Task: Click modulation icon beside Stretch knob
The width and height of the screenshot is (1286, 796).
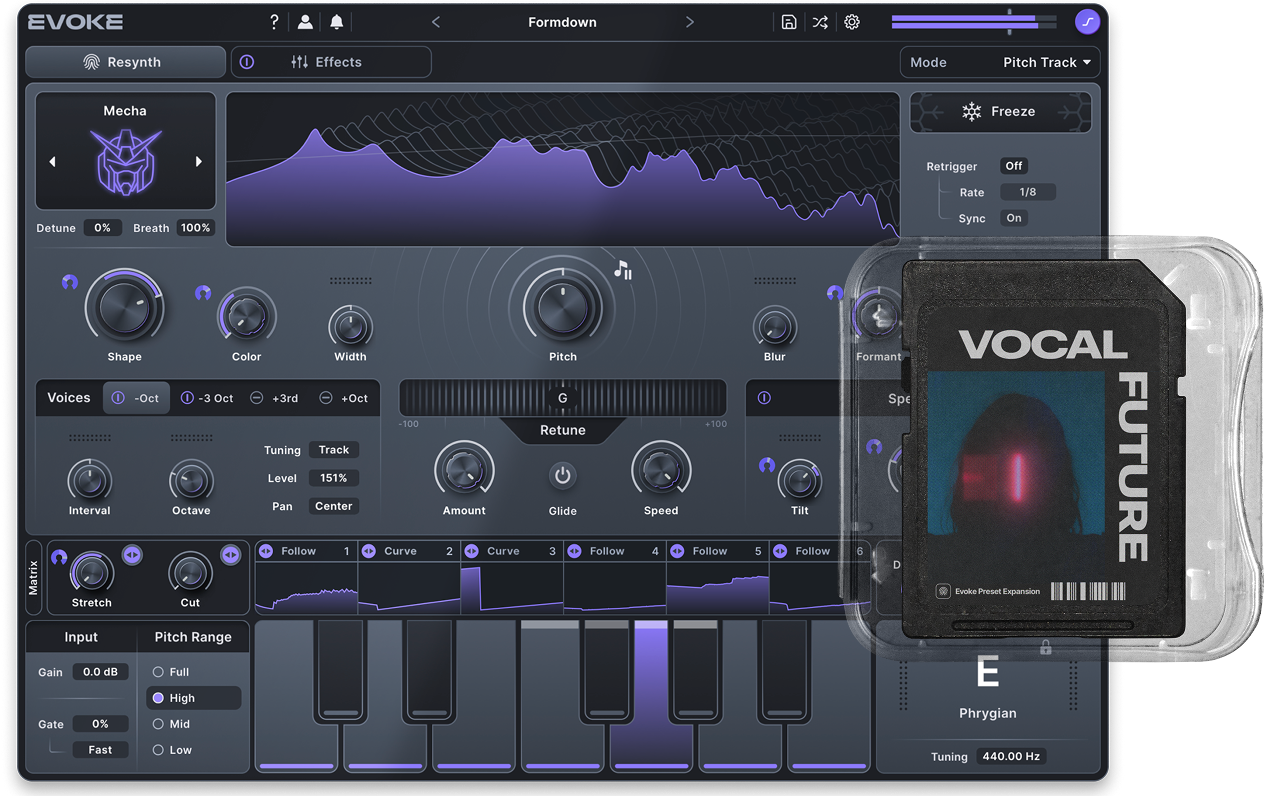Action: (59, 557)
